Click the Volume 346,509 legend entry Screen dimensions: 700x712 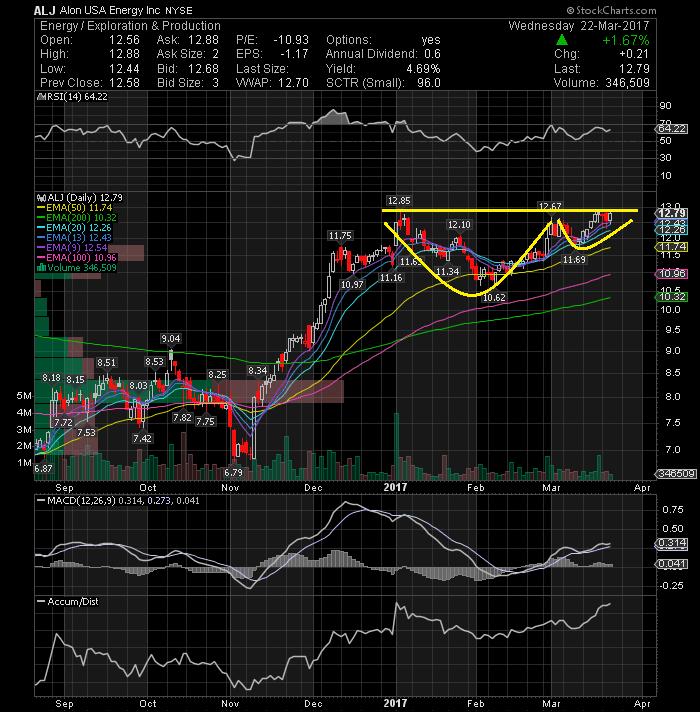click(76, 267)
